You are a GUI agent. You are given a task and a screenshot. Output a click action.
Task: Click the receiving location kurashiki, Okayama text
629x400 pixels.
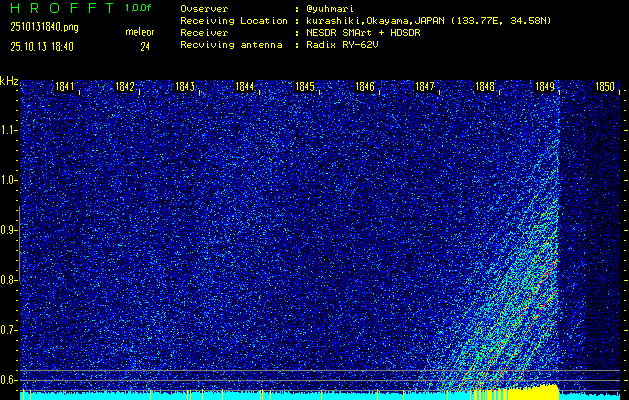(428, 21)
